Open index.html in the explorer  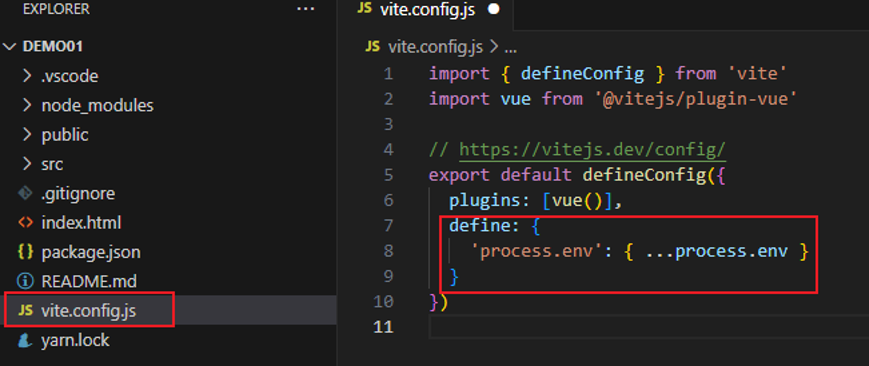[x=81, y=223]
